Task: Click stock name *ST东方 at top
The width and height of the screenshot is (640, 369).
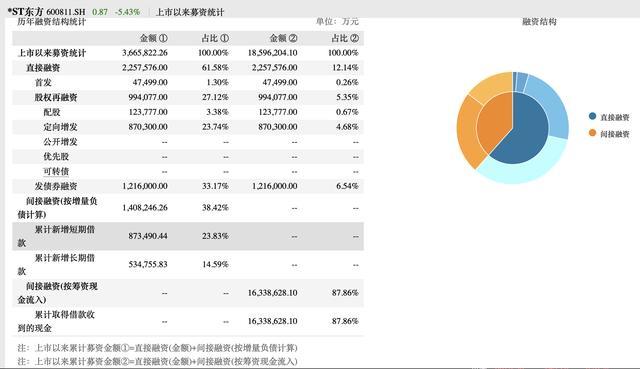Action: click(25, 11)
